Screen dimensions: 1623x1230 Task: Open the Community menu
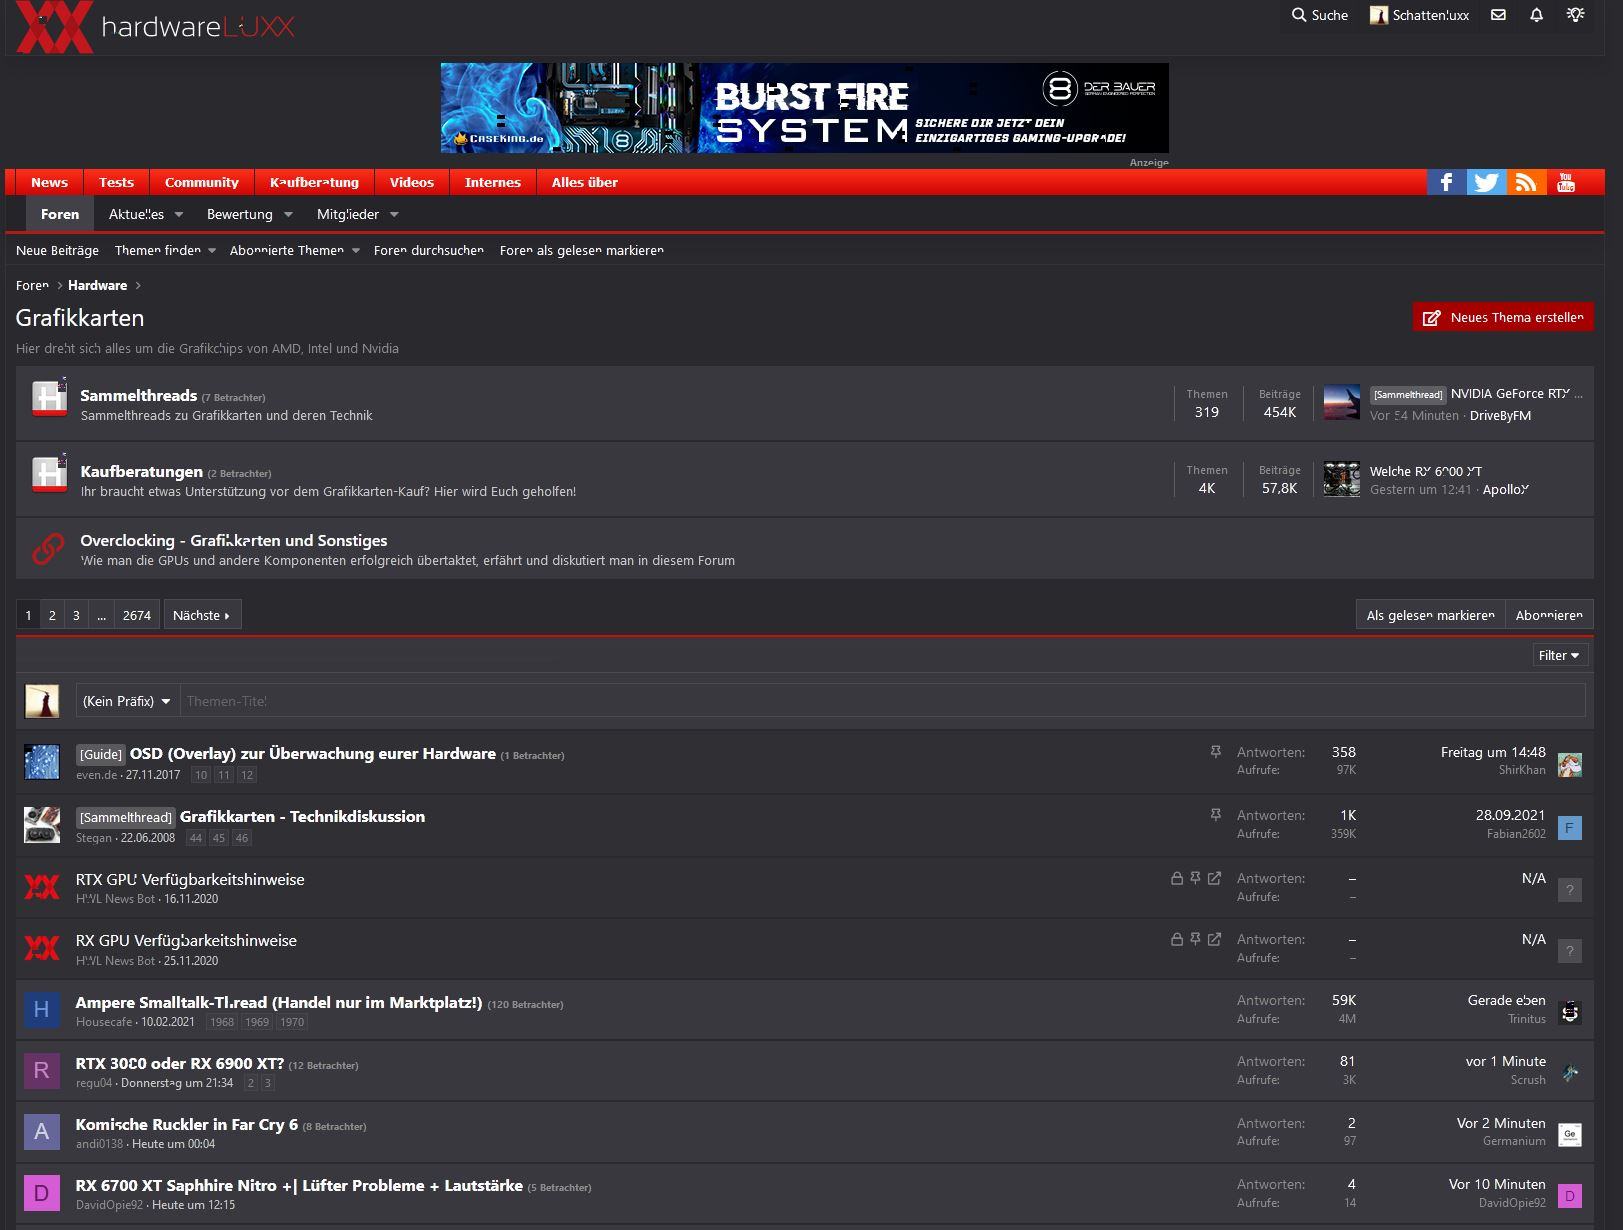point(202,182)
